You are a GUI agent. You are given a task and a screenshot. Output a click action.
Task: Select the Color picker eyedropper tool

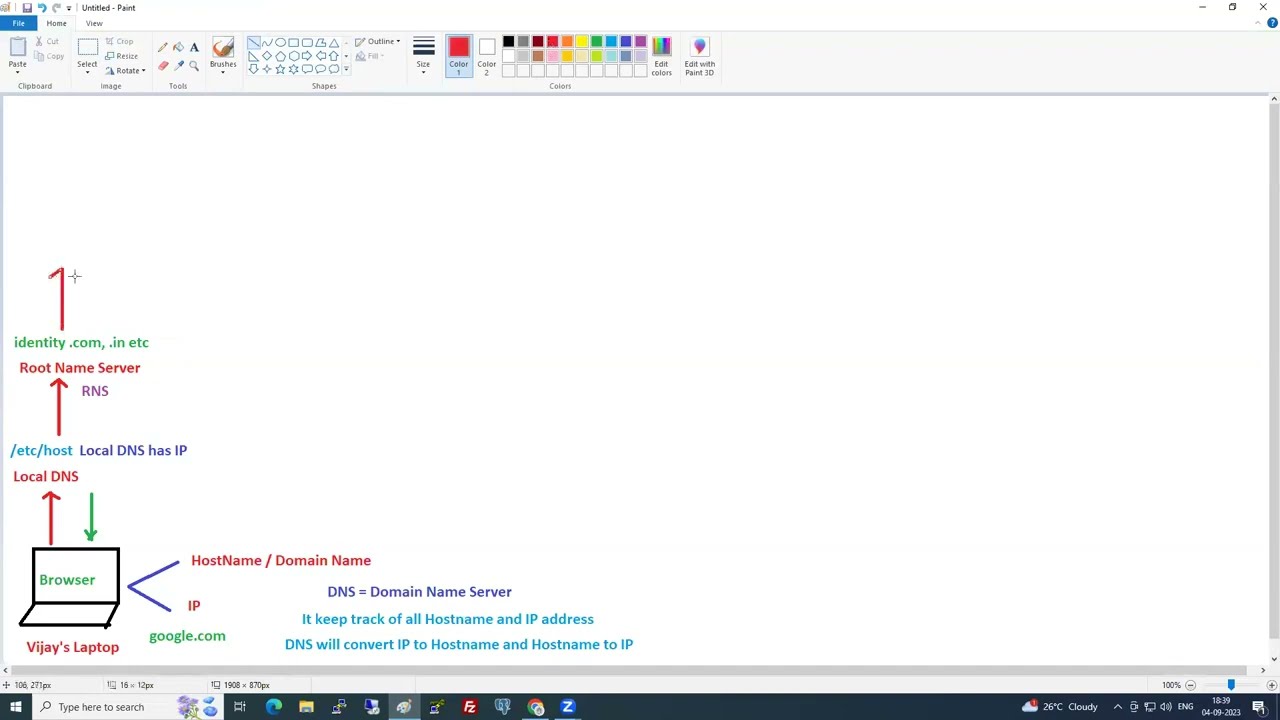[x=178, y=65]
